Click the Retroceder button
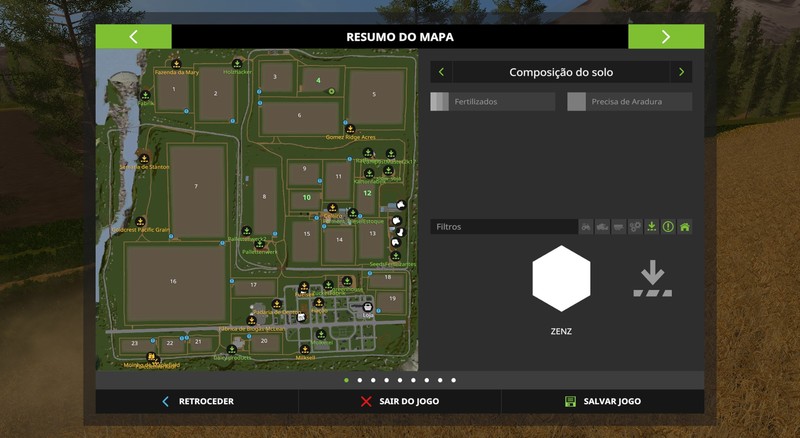 pos(198,401)
